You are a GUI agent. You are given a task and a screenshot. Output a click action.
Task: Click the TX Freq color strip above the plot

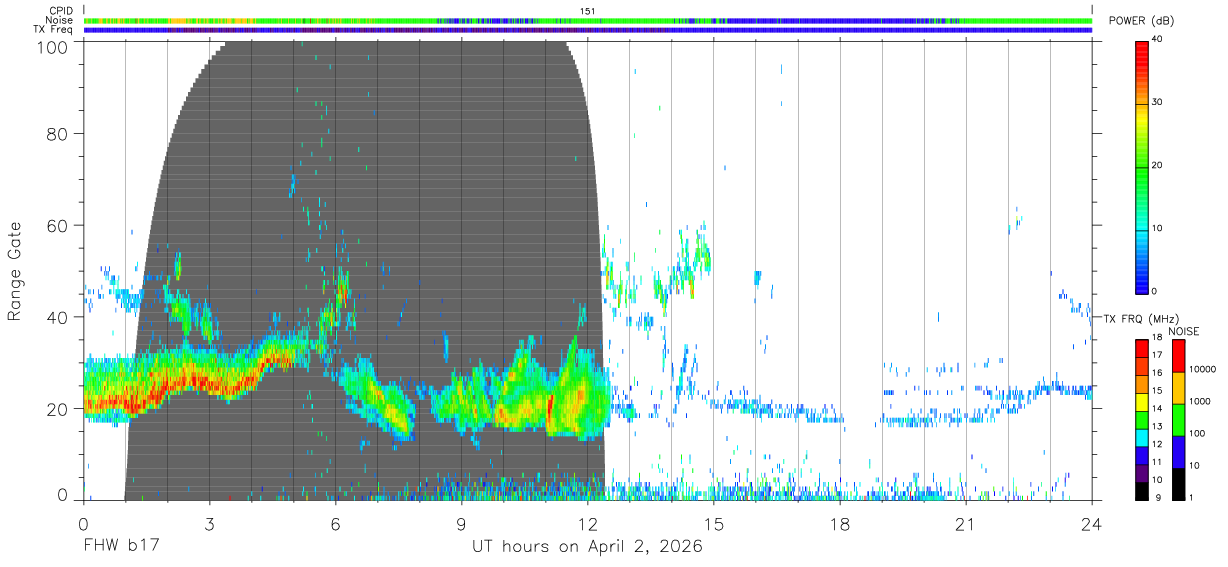click(x=587, y=30)
